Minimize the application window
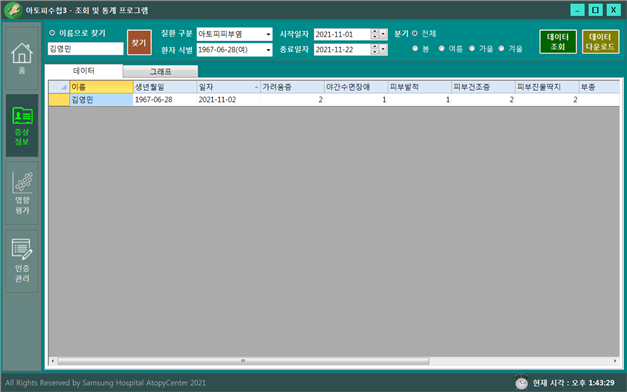Screen dimensions: 627x392 [577, 10]
